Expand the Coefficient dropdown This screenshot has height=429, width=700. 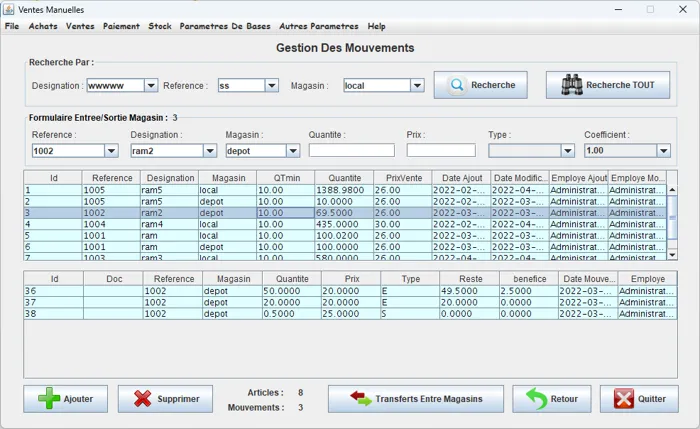coord(663,151)
